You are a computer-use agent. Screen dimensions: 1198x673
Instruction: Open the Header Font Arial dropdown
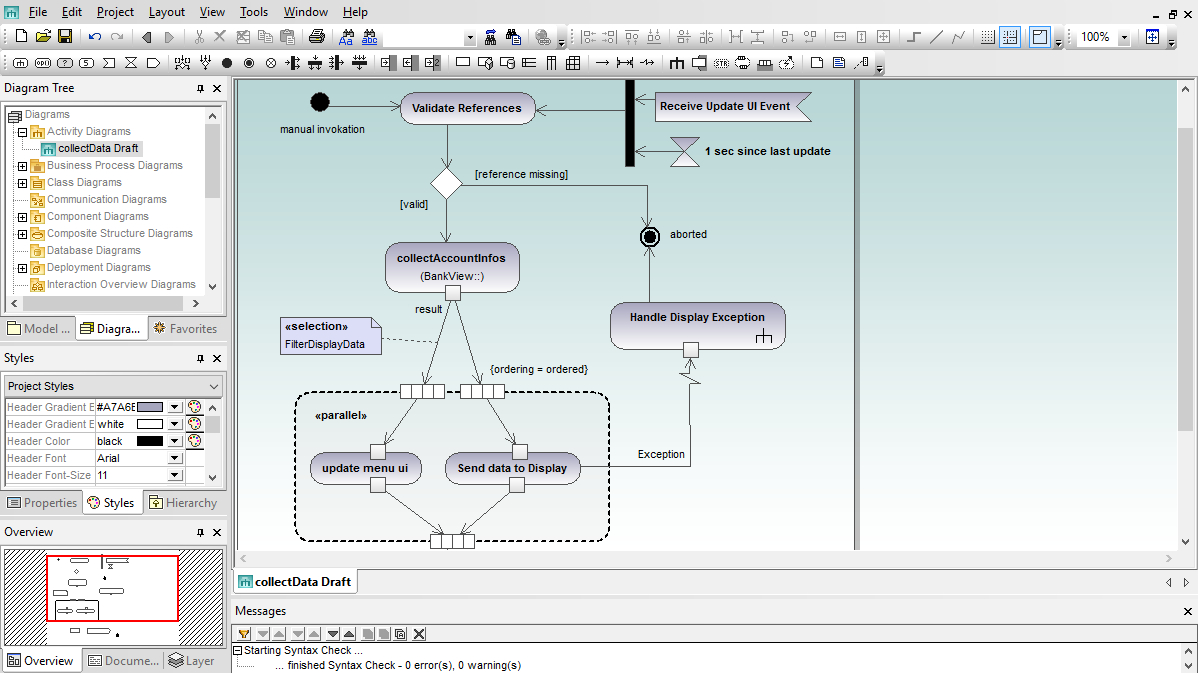(x=175, y=458)
